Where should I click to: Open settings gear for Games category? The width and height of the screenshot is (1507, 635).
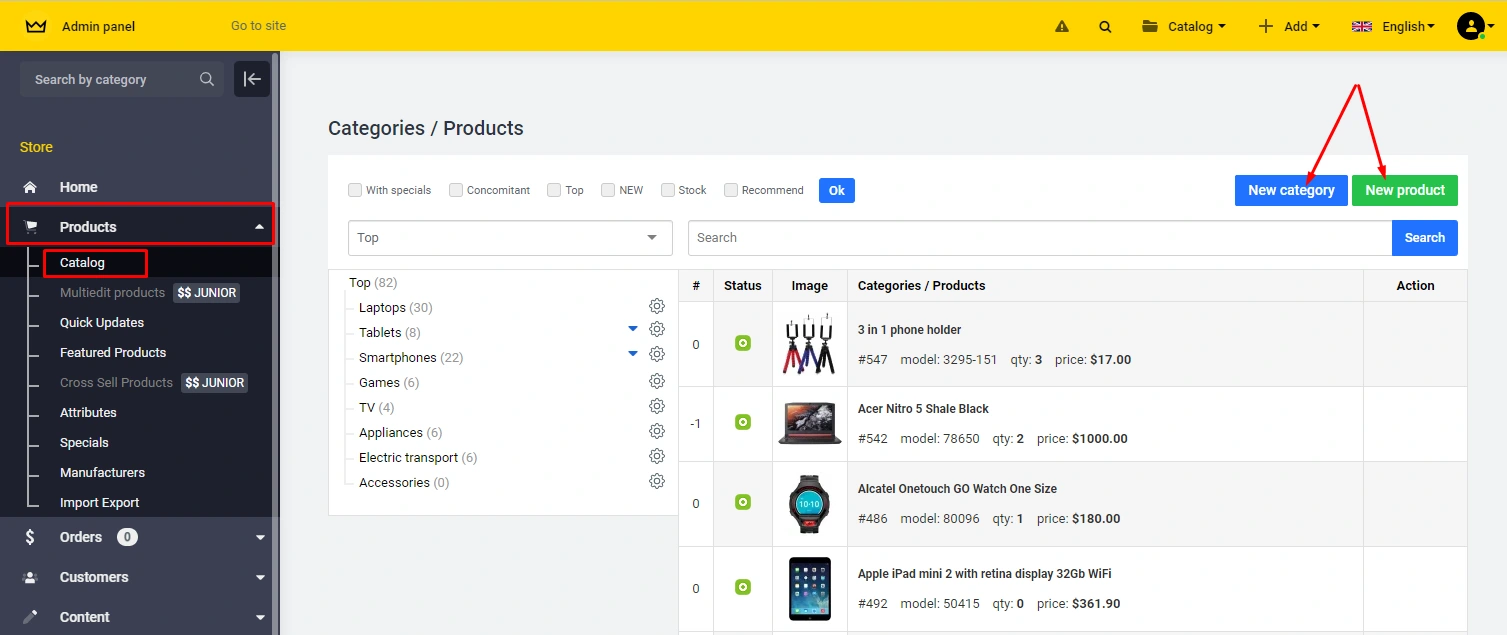click(657, 381)
